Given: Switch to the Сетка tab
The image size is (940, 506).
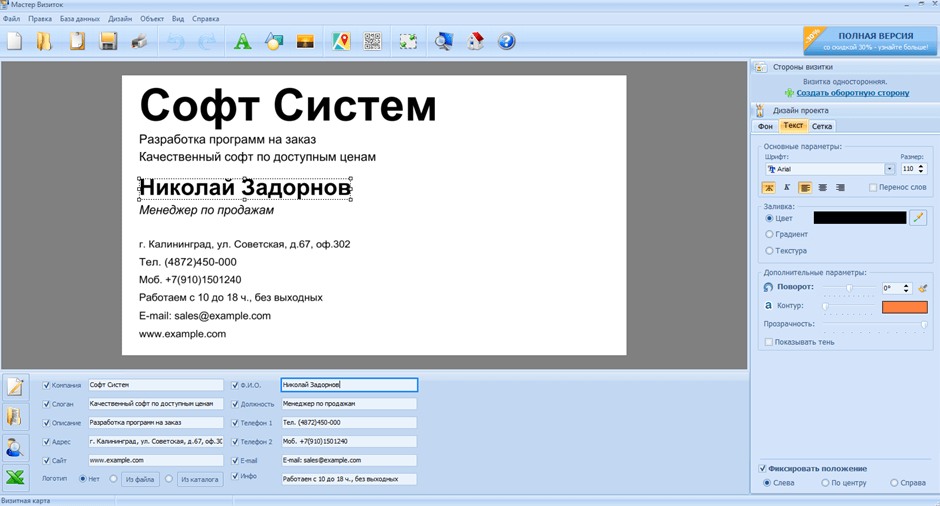Looking at the screenshot, I should click(x=822, y=126).
